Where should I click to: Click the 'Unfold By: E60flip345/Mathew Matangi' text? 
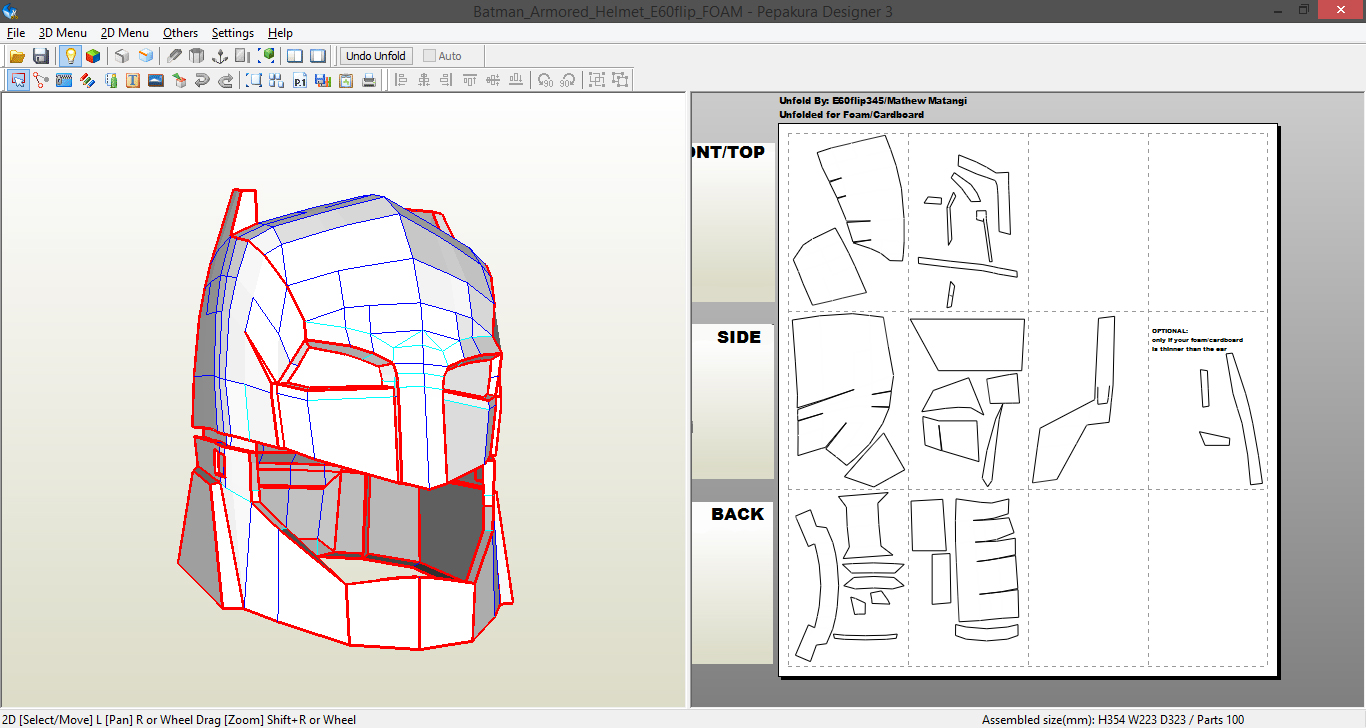pyautogui.click(x=873, y=101)
